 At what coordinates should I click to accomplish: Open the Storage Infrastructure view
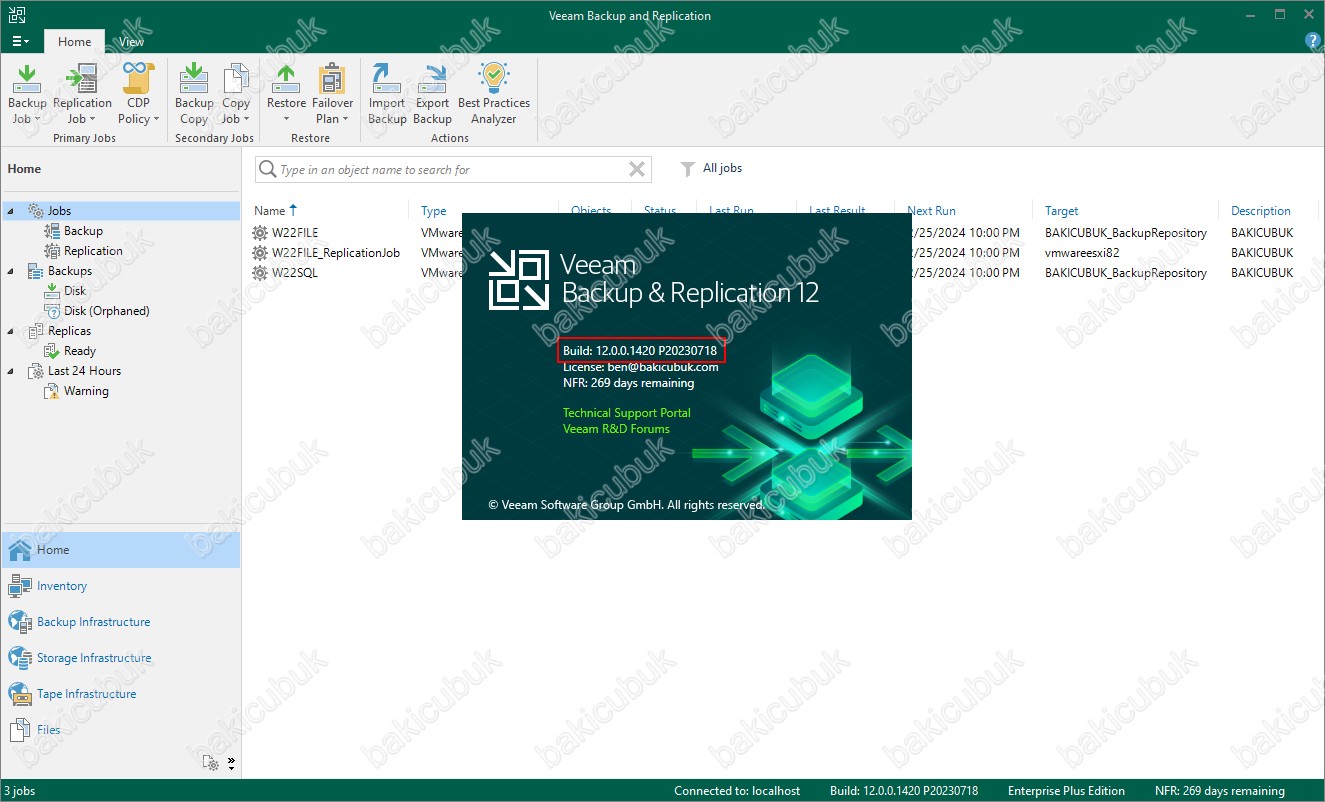pyautogui.click(x=94, y=658)
